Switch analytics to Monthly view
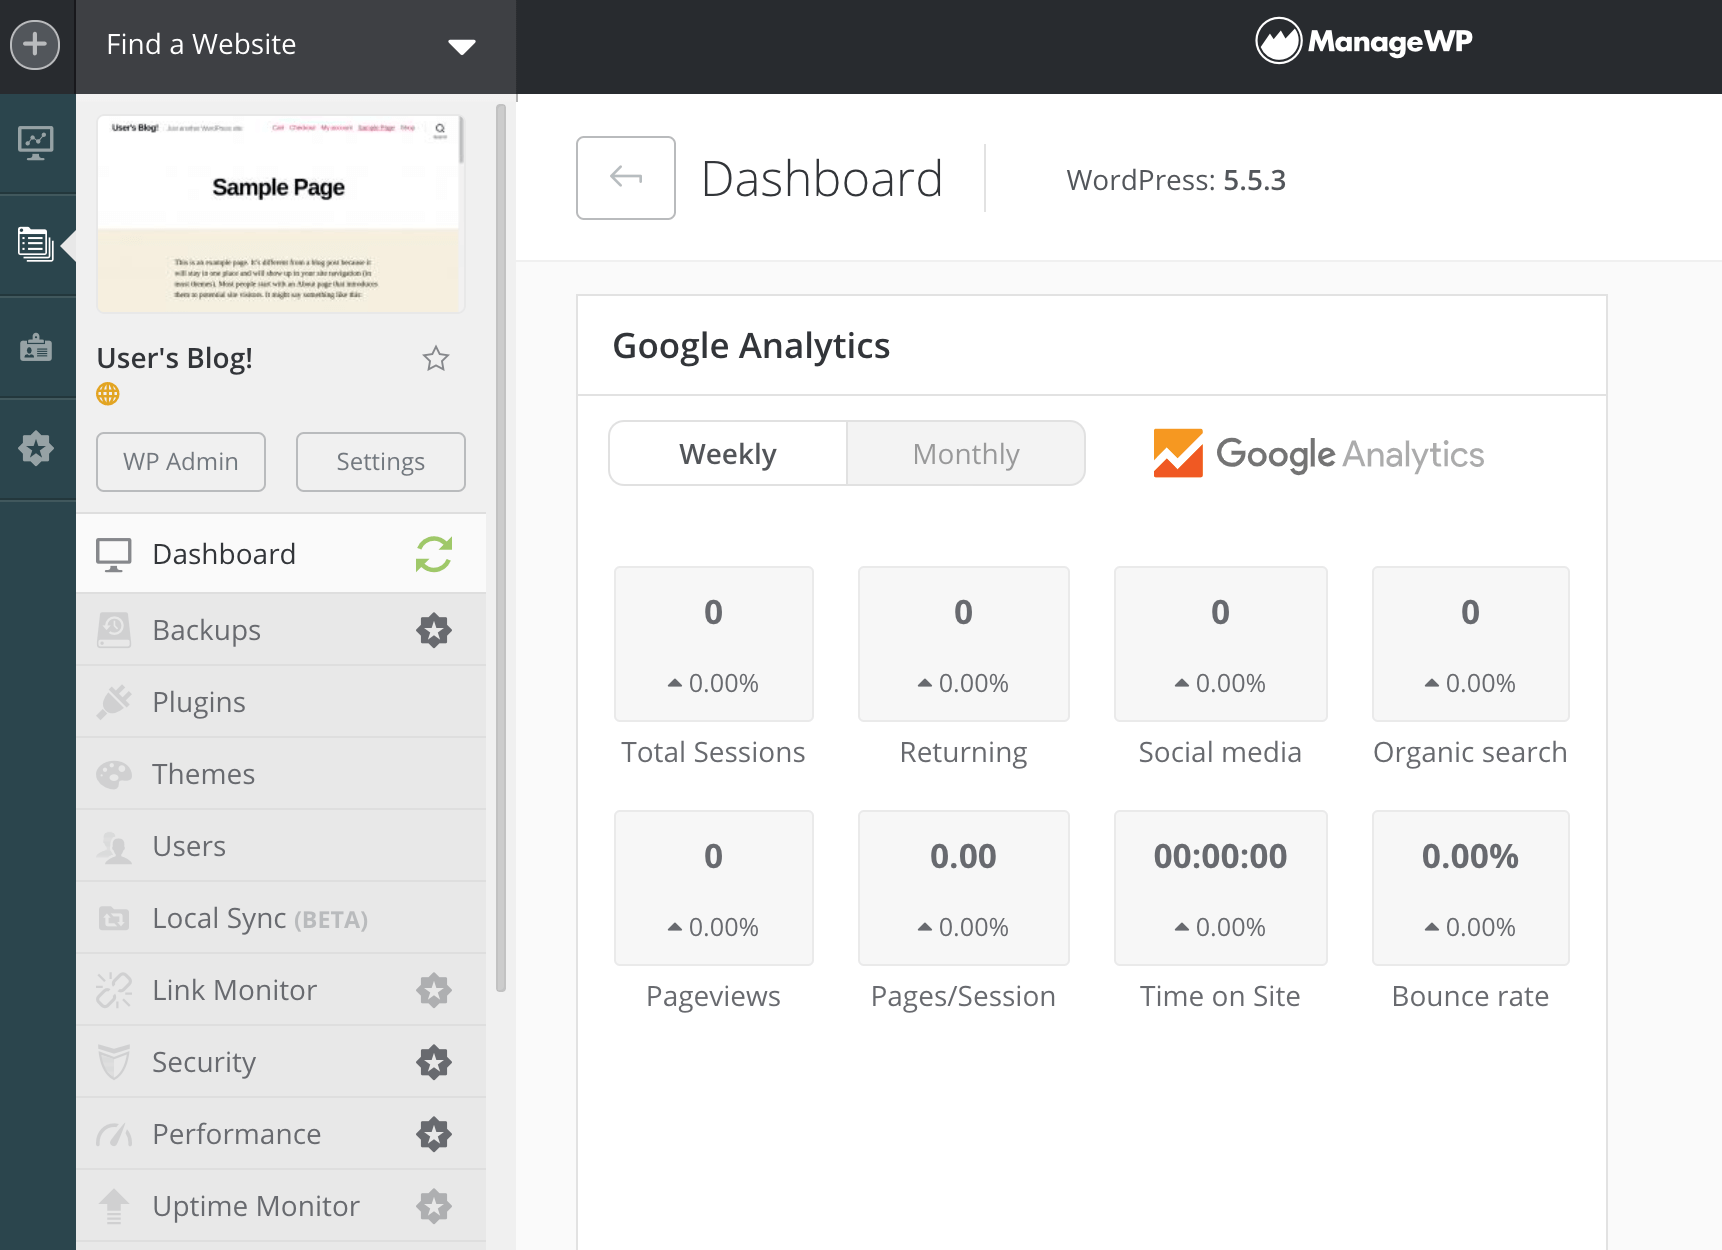This screenshot has width=1722, height=1250. (x=966, y=454)
